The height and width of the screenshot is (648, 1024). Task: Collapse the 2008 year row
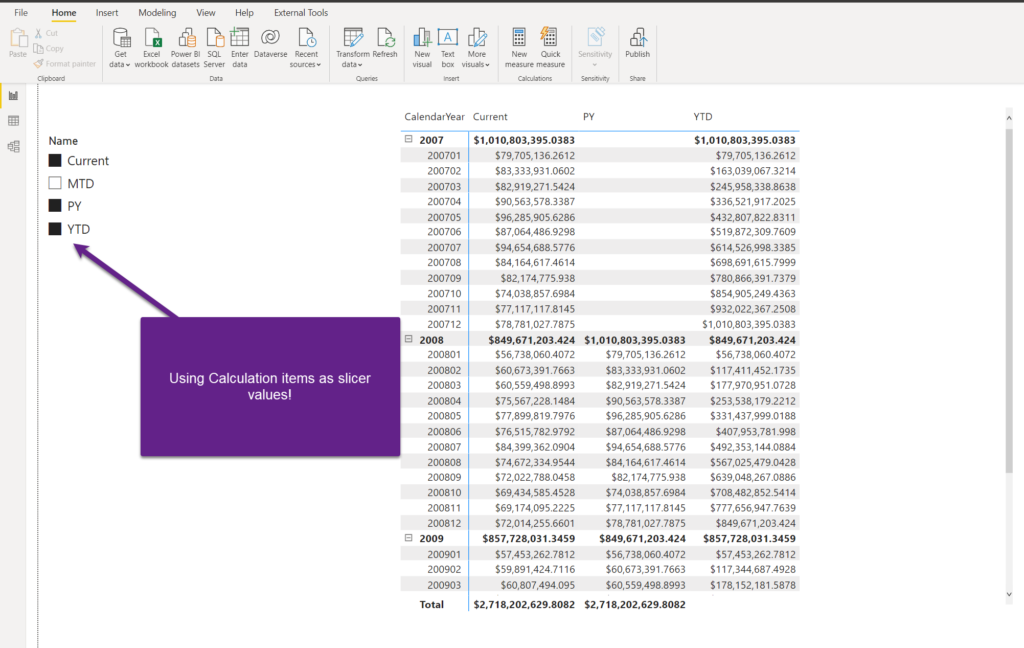409,339
